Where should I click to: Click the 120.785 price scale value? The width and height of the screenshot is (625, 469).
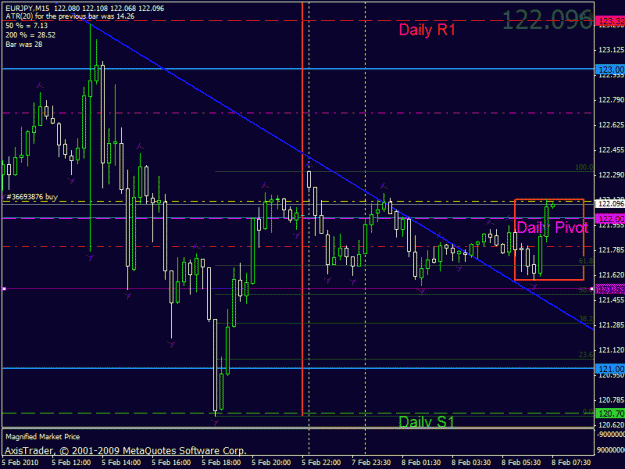tap(611, 400)
